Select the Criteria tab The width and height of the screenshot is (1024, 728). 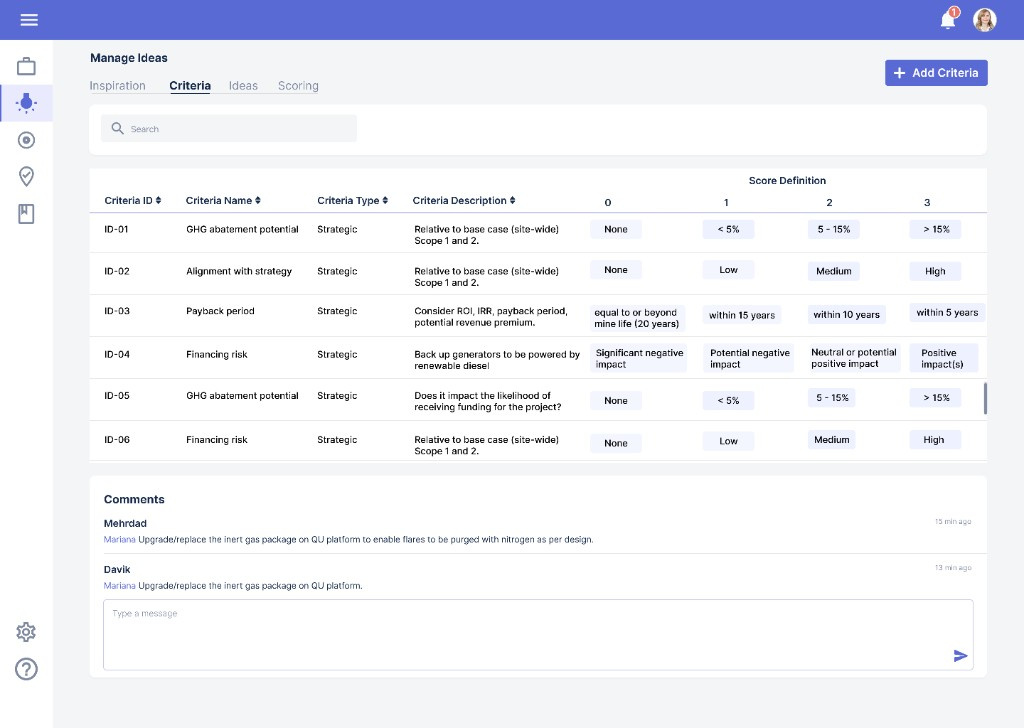click(190, 86)
